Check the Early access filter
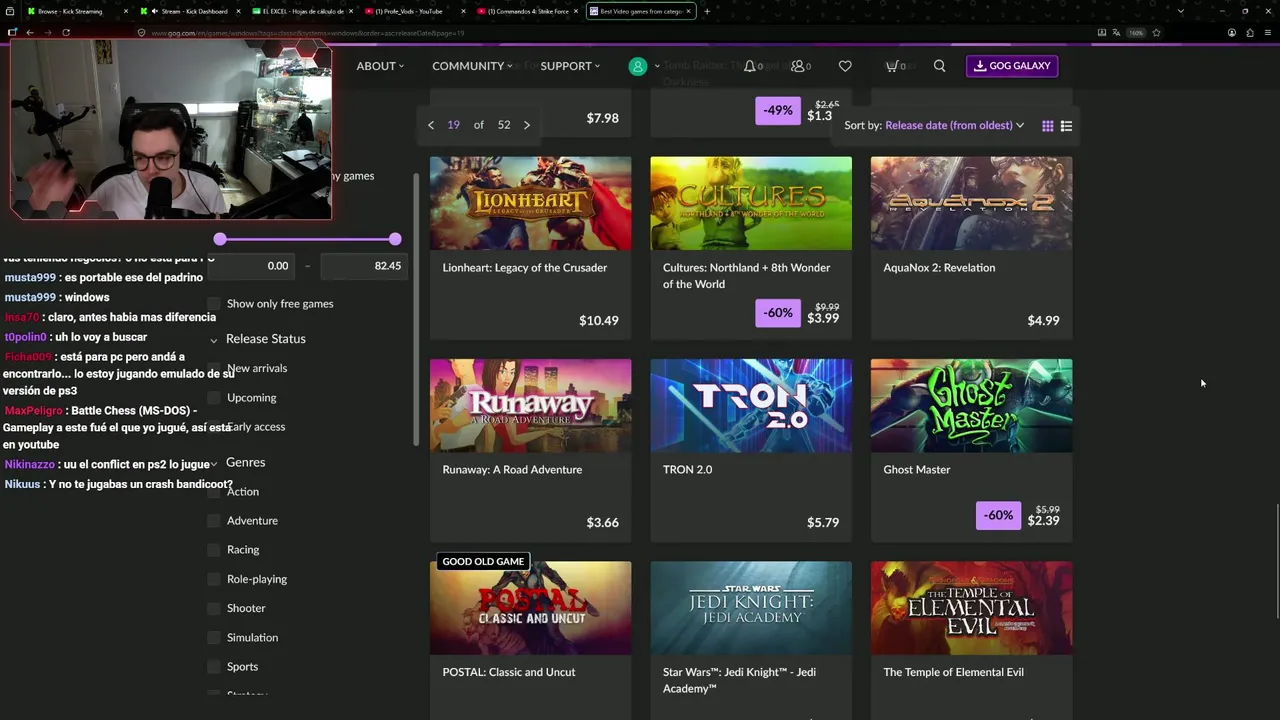Image resolution: width=1280 pixels, height=720 pixels. [213, 427]
